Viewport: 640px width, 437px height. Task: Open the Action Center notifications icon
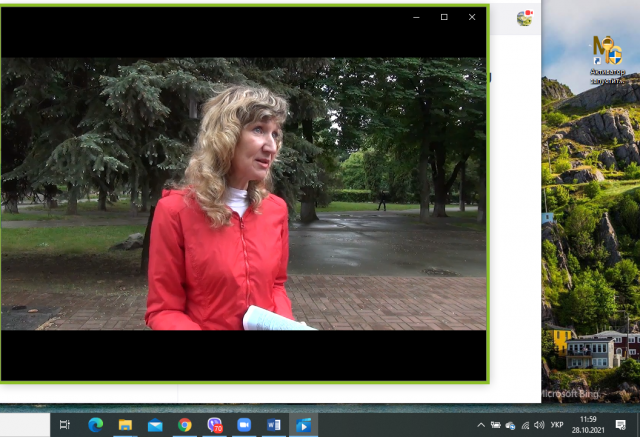(621, 425)
